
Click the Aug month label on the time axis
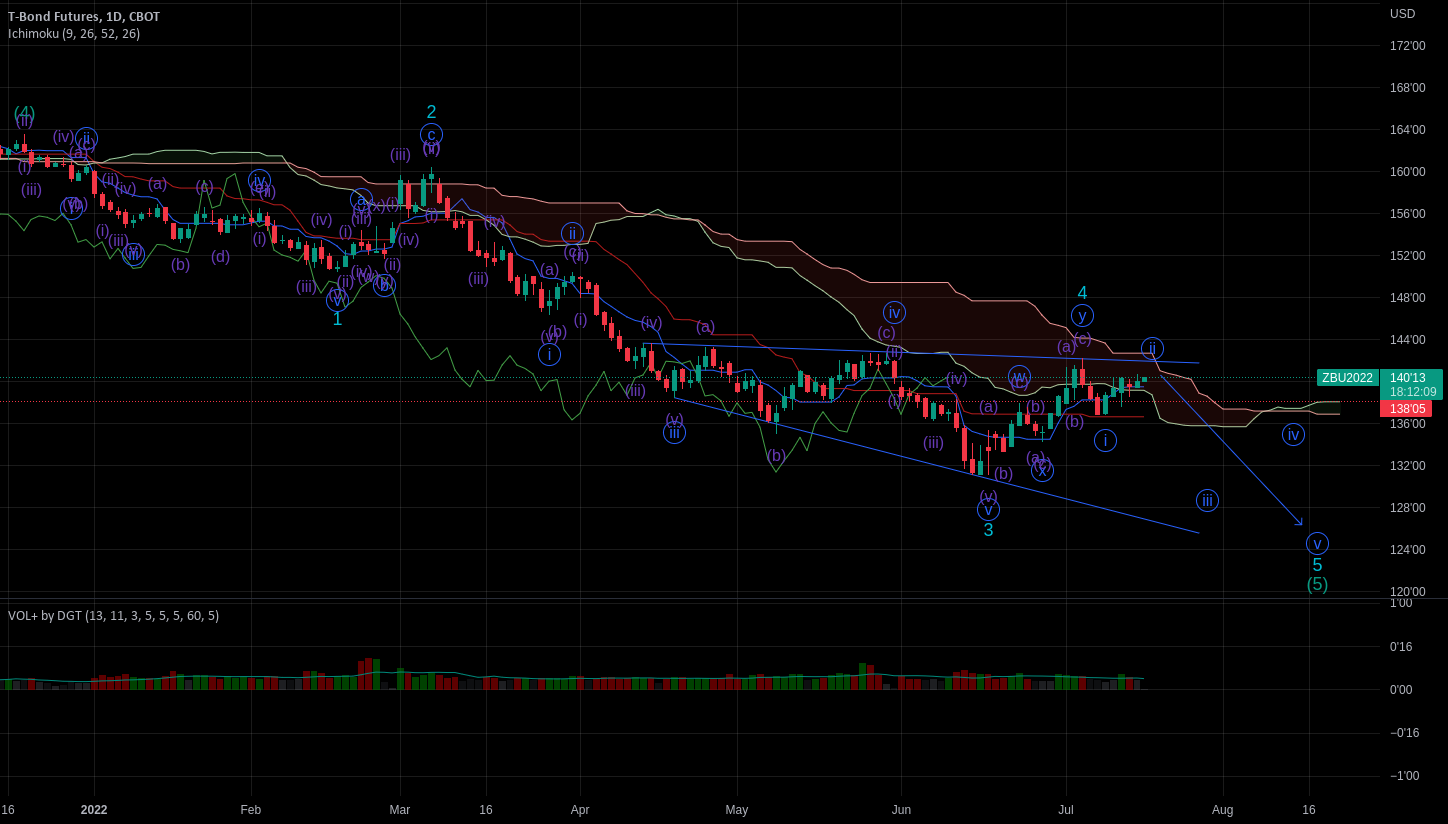coord(1222,810)
